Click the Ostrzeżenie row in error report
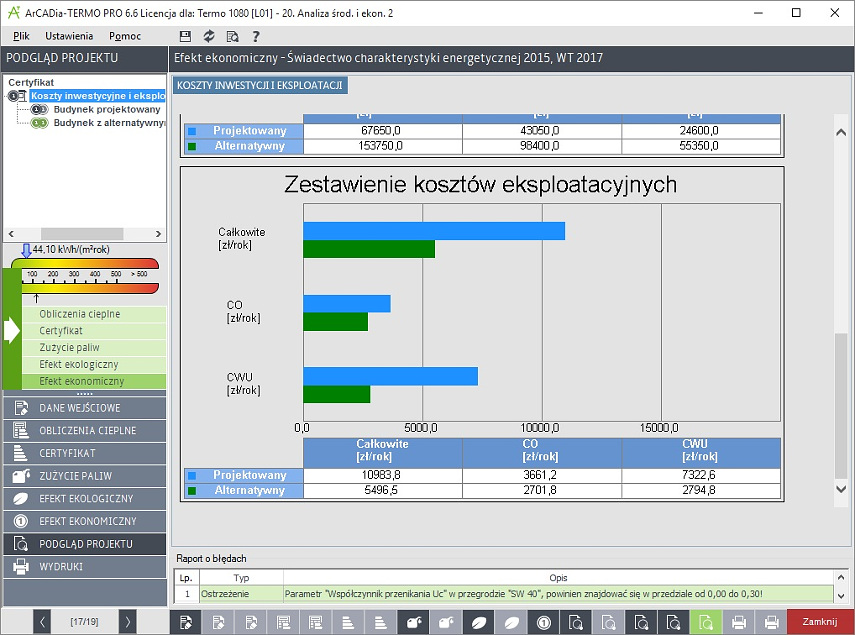This screenshot has height=635, width=855. [x=504, y=594]
